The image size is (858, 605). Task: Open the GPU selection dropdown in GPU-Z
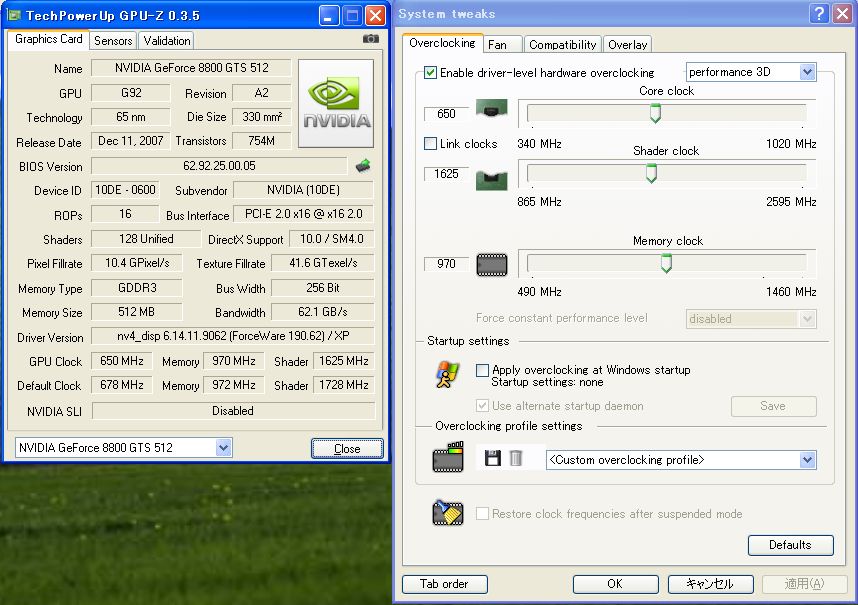(124, 448)
